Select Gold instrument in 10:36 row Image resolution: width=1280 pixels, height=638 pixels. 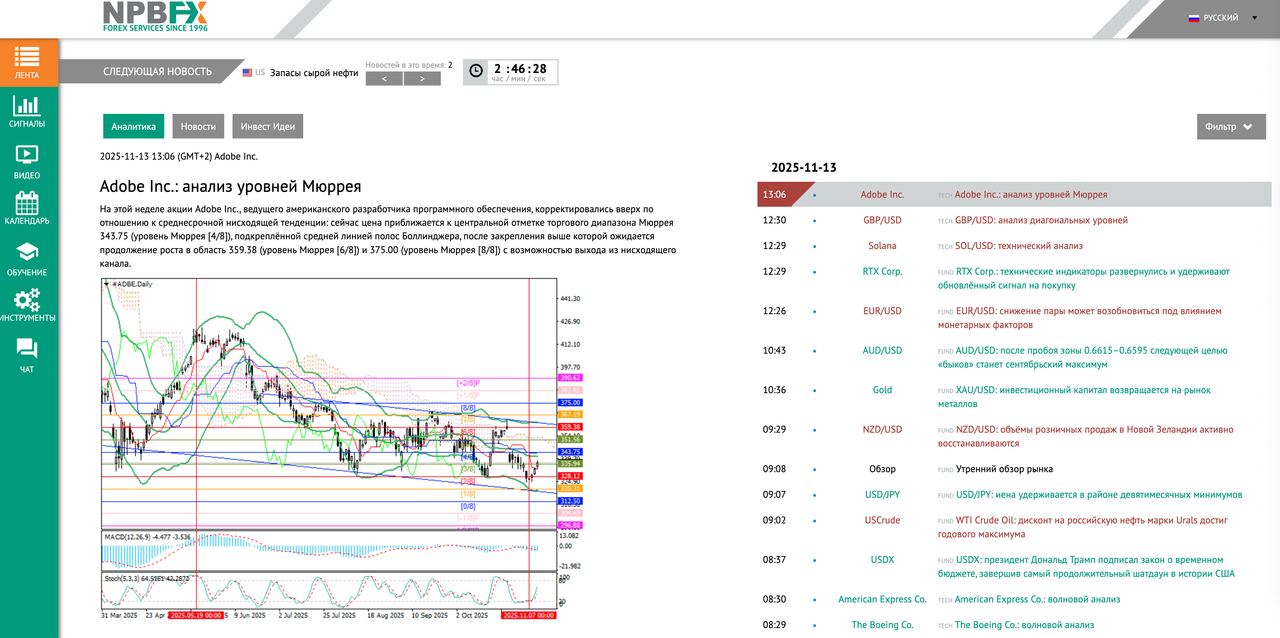click(882, 390)
